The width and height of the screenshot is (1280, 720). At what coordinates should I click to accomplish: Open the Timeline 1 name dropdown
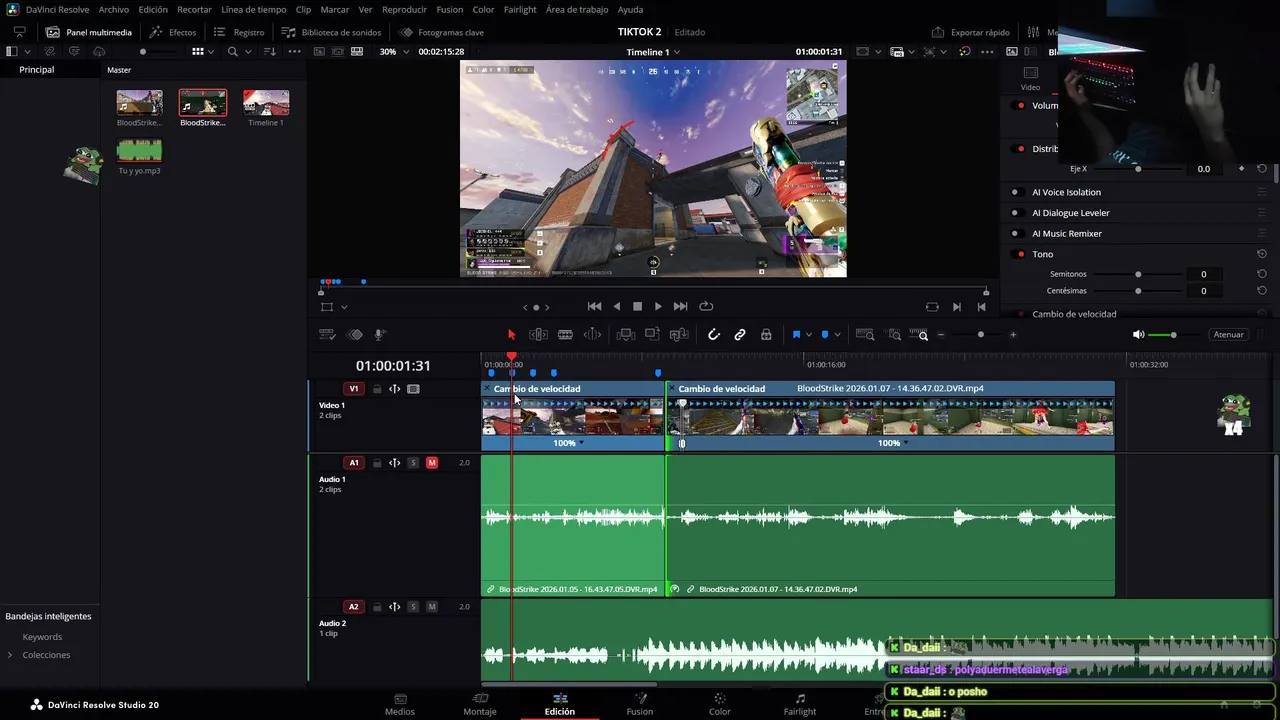click(653, 52)
